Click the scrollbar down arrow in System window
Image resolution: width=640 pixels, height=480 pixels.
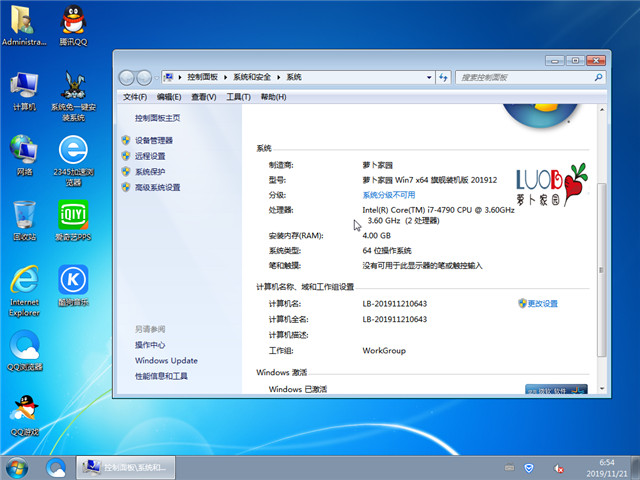tap(602, 389)
